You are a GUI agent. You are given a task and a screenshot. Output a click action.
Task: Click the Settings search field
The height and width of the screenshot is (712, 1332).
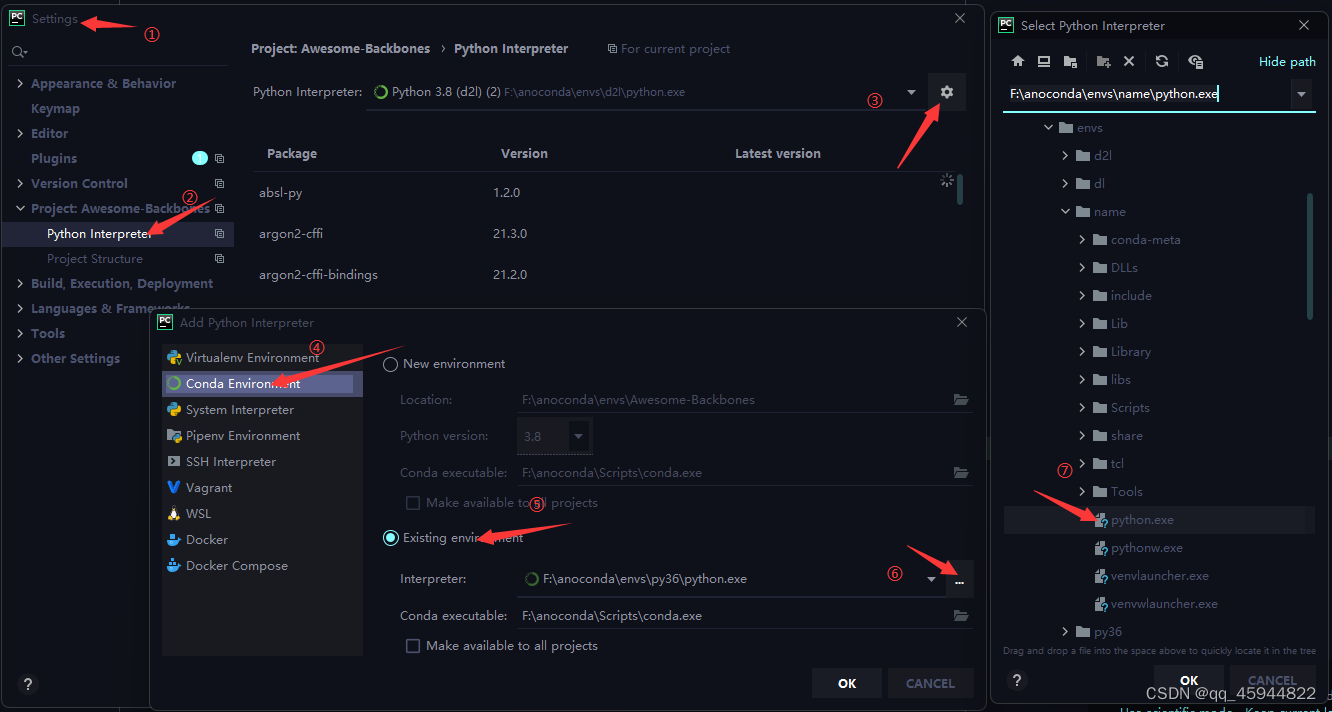click(x=120, y=51)
